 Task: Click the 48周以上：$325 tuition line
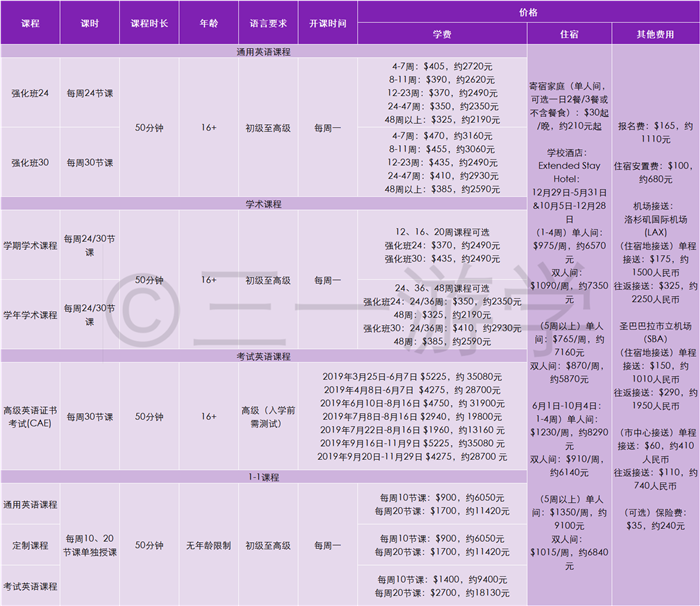click(x=442, y=120)
